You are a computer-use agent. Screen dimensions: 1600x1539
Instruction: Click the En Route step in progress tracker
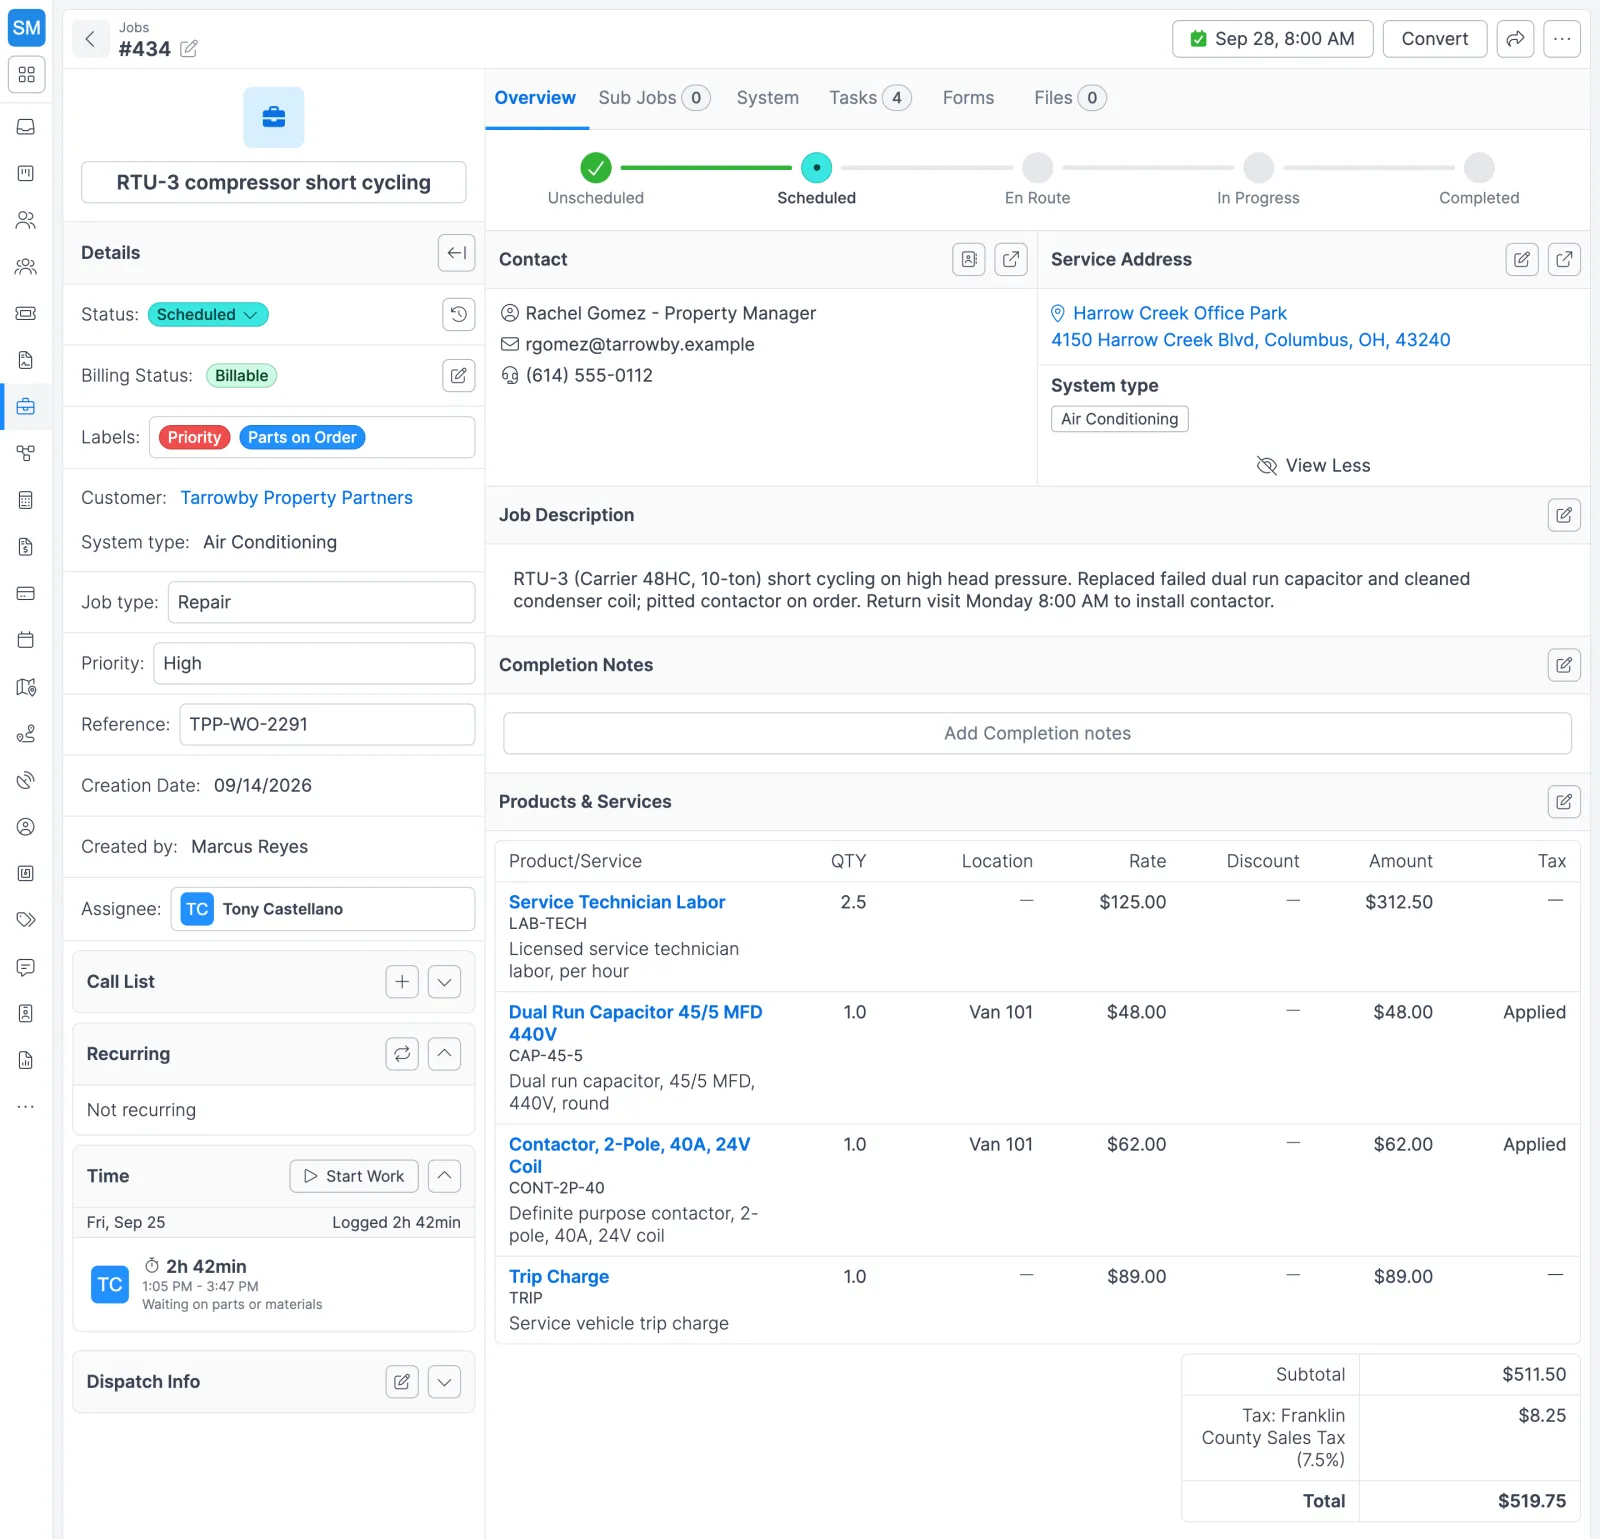pyautogui.click(x=1037, y=168)
